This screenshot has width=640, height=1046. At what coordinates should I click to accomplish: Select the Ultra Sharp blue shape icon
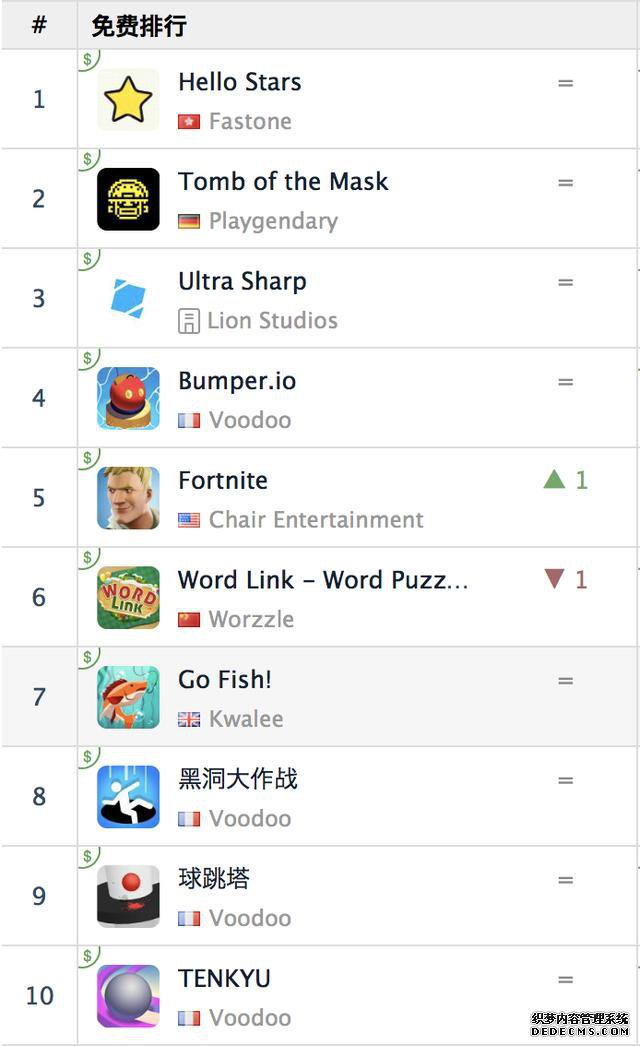click(128, 298)
